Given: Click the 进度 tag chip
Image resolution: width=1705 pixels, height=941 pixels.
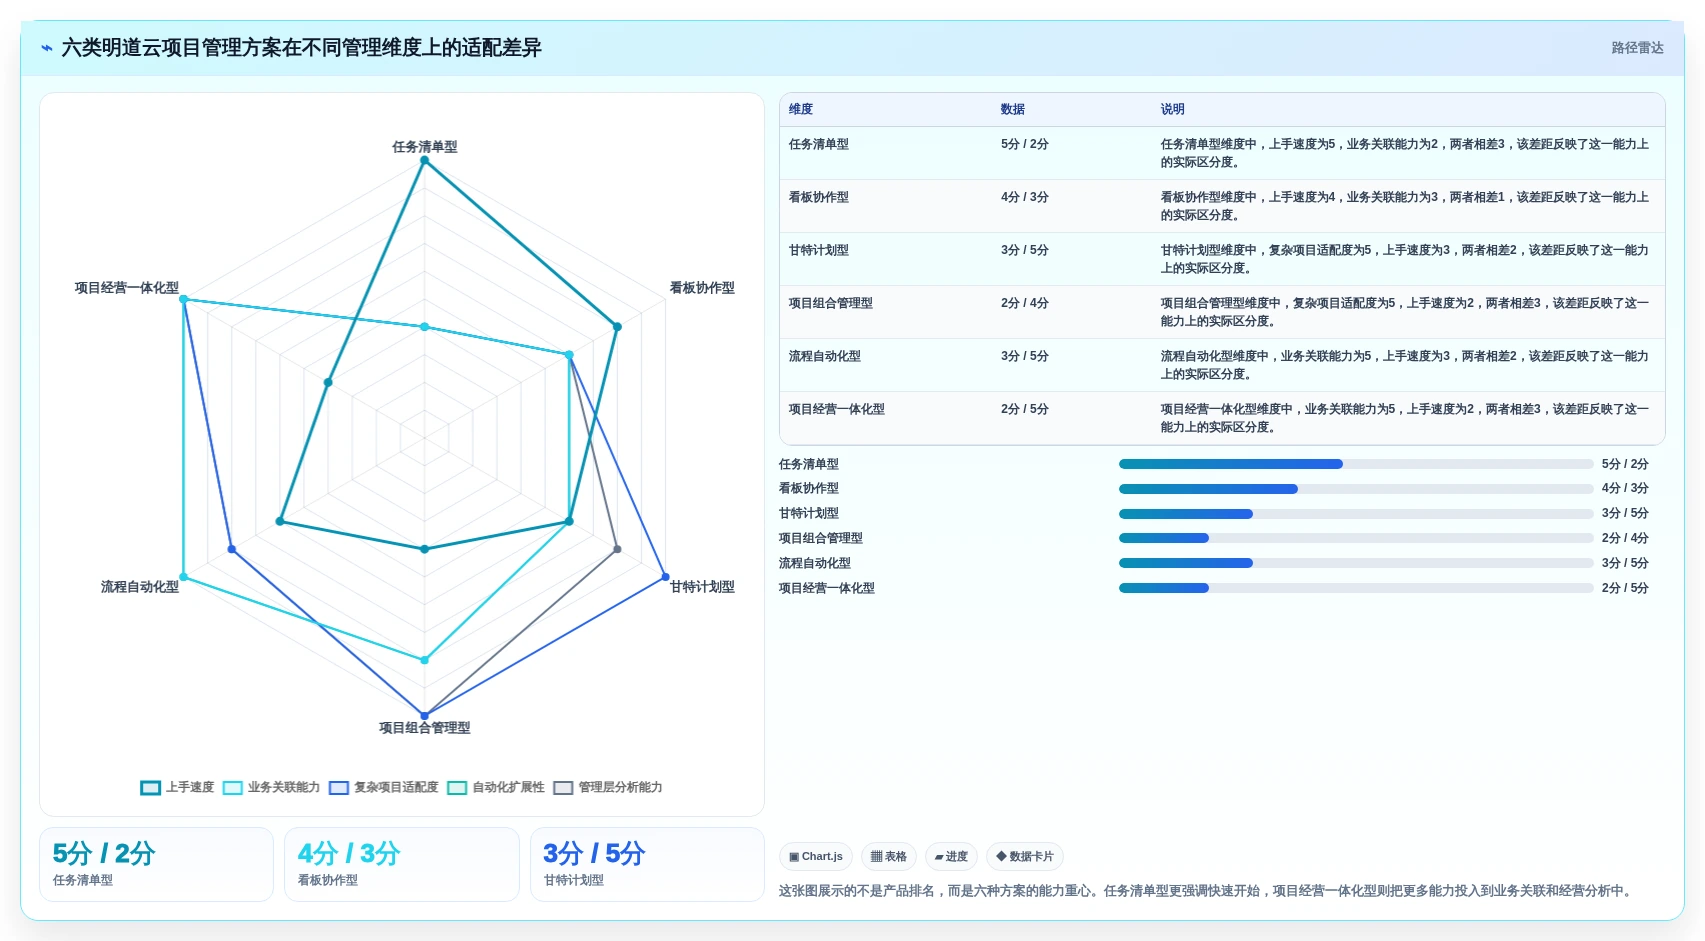Looking at the screenshot, I should click(951, 856).
